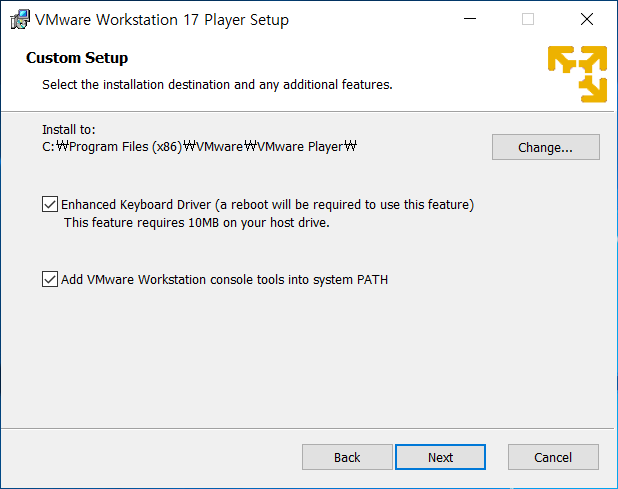Open the Change... install location dialog
The height and width of the screenshot is (489, 618).
click(545, 147)
